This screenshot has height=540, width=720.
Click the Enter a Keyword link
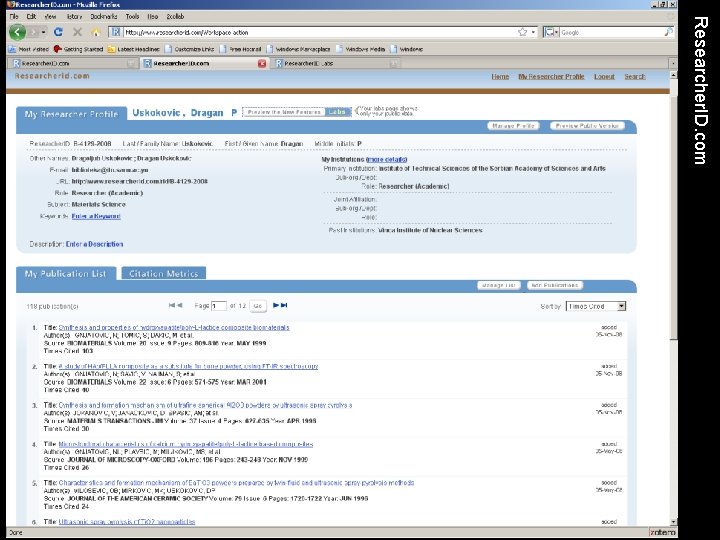96,216
